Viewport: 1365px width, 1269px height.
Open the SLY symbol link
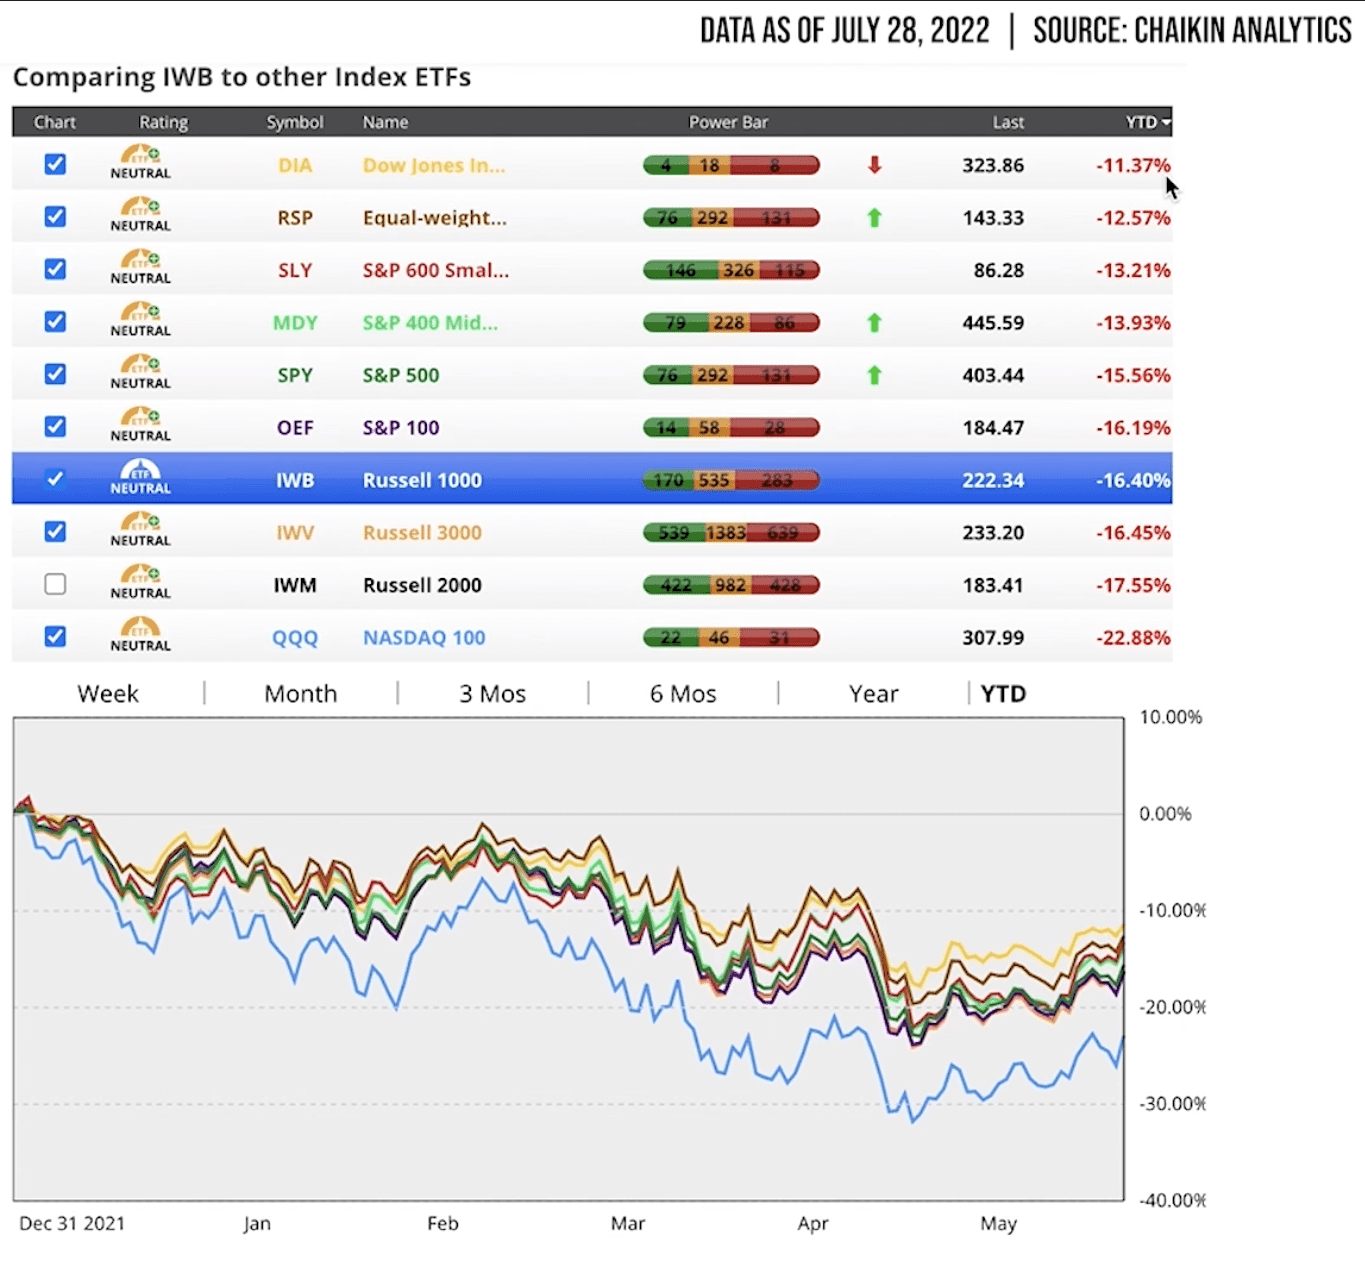pos(295,270)
